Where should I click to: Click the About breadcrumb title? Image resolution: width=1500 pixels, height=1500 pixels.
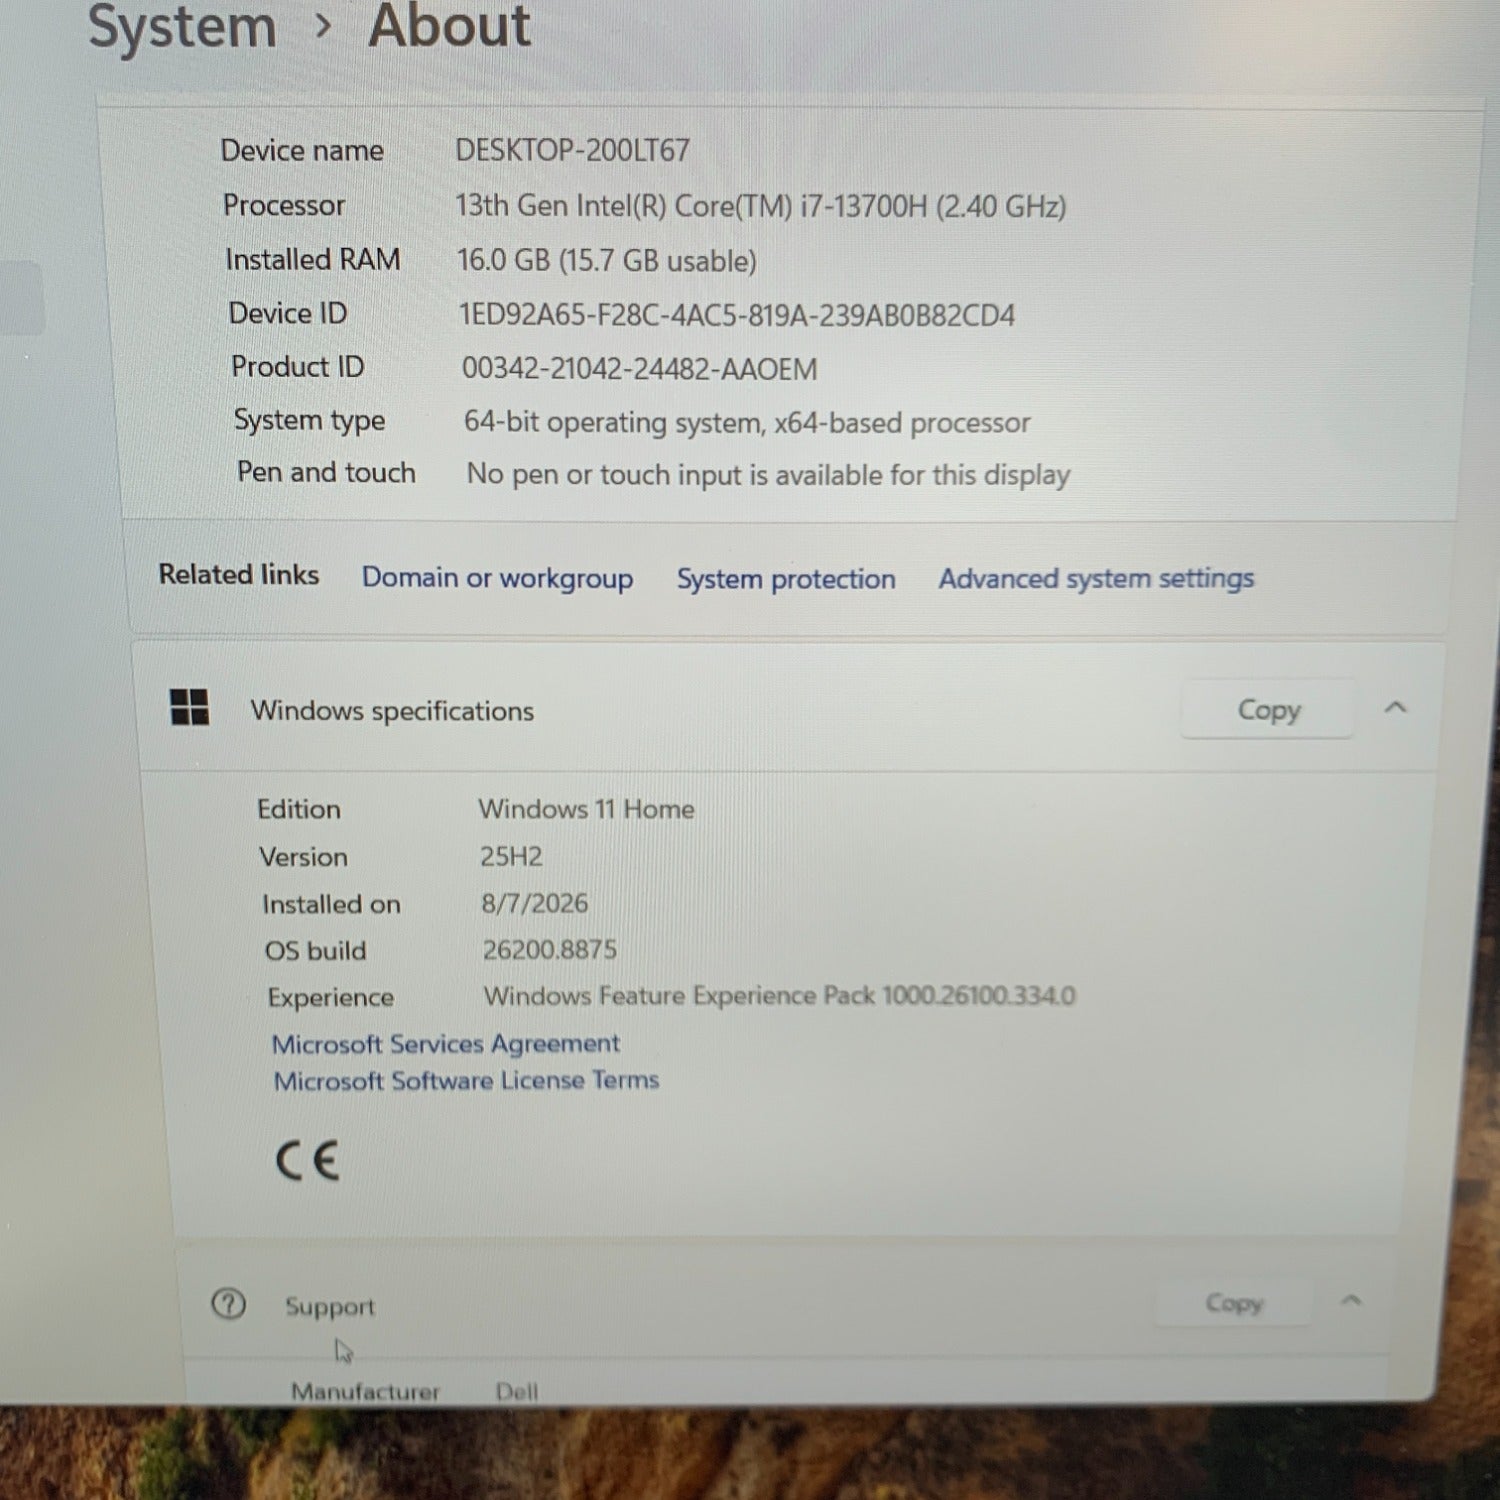(449, 25)
